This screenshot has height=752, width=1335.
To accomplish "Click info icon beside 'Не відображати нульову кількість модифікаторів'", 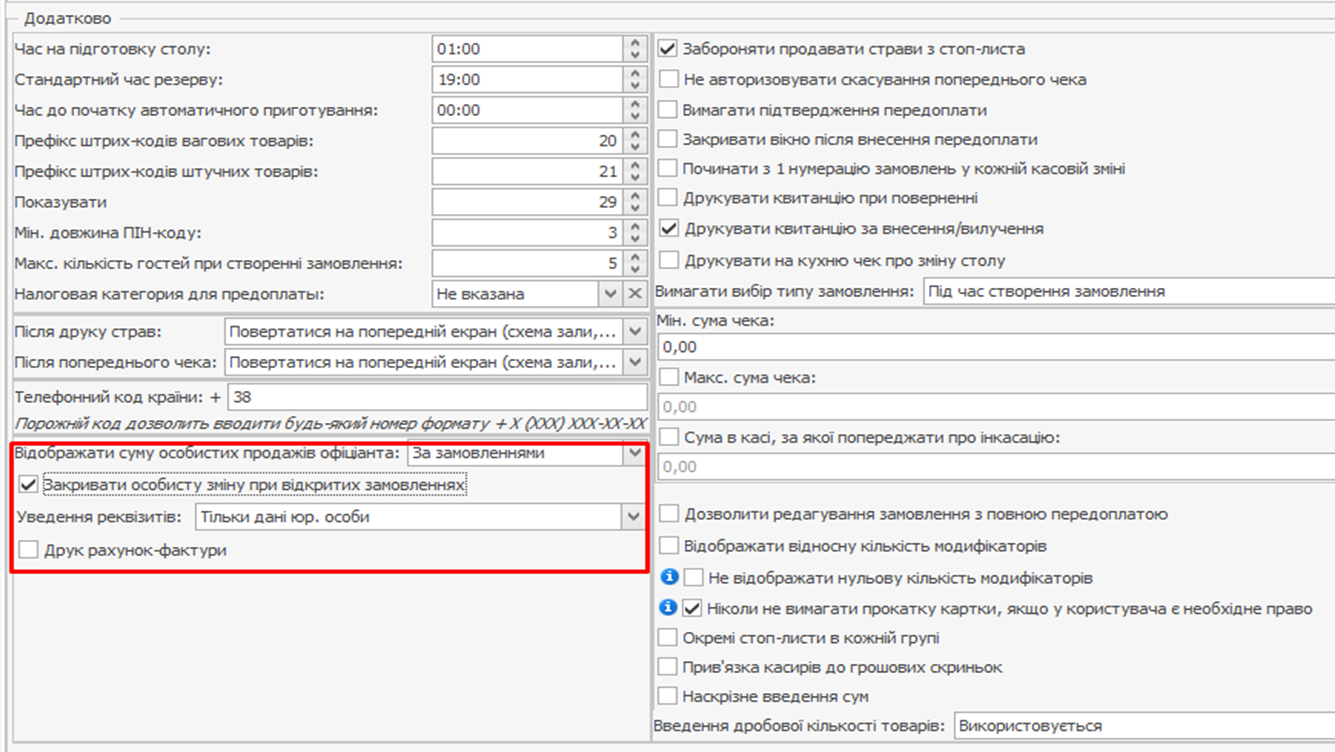I will click(671, 578).
